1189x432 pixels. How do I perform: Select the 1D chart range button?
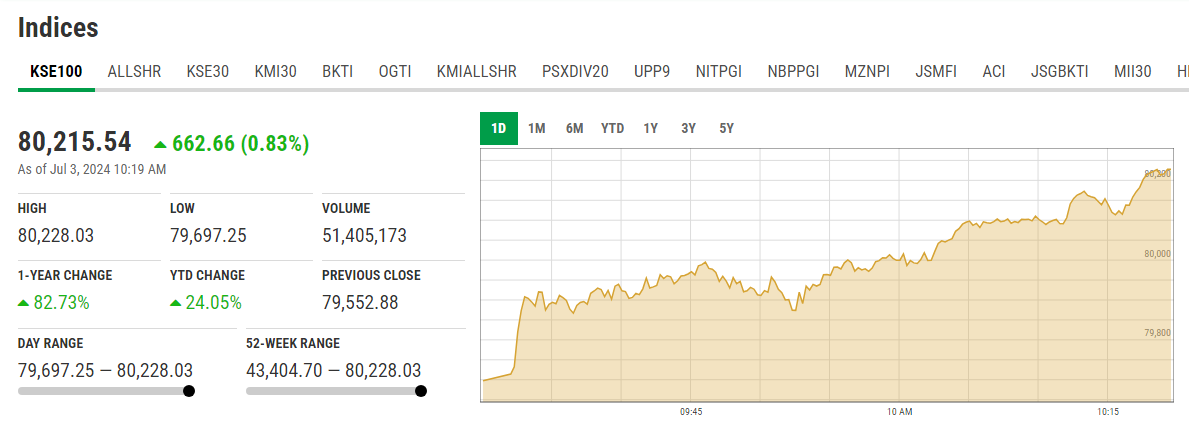[x=499, y=129]
